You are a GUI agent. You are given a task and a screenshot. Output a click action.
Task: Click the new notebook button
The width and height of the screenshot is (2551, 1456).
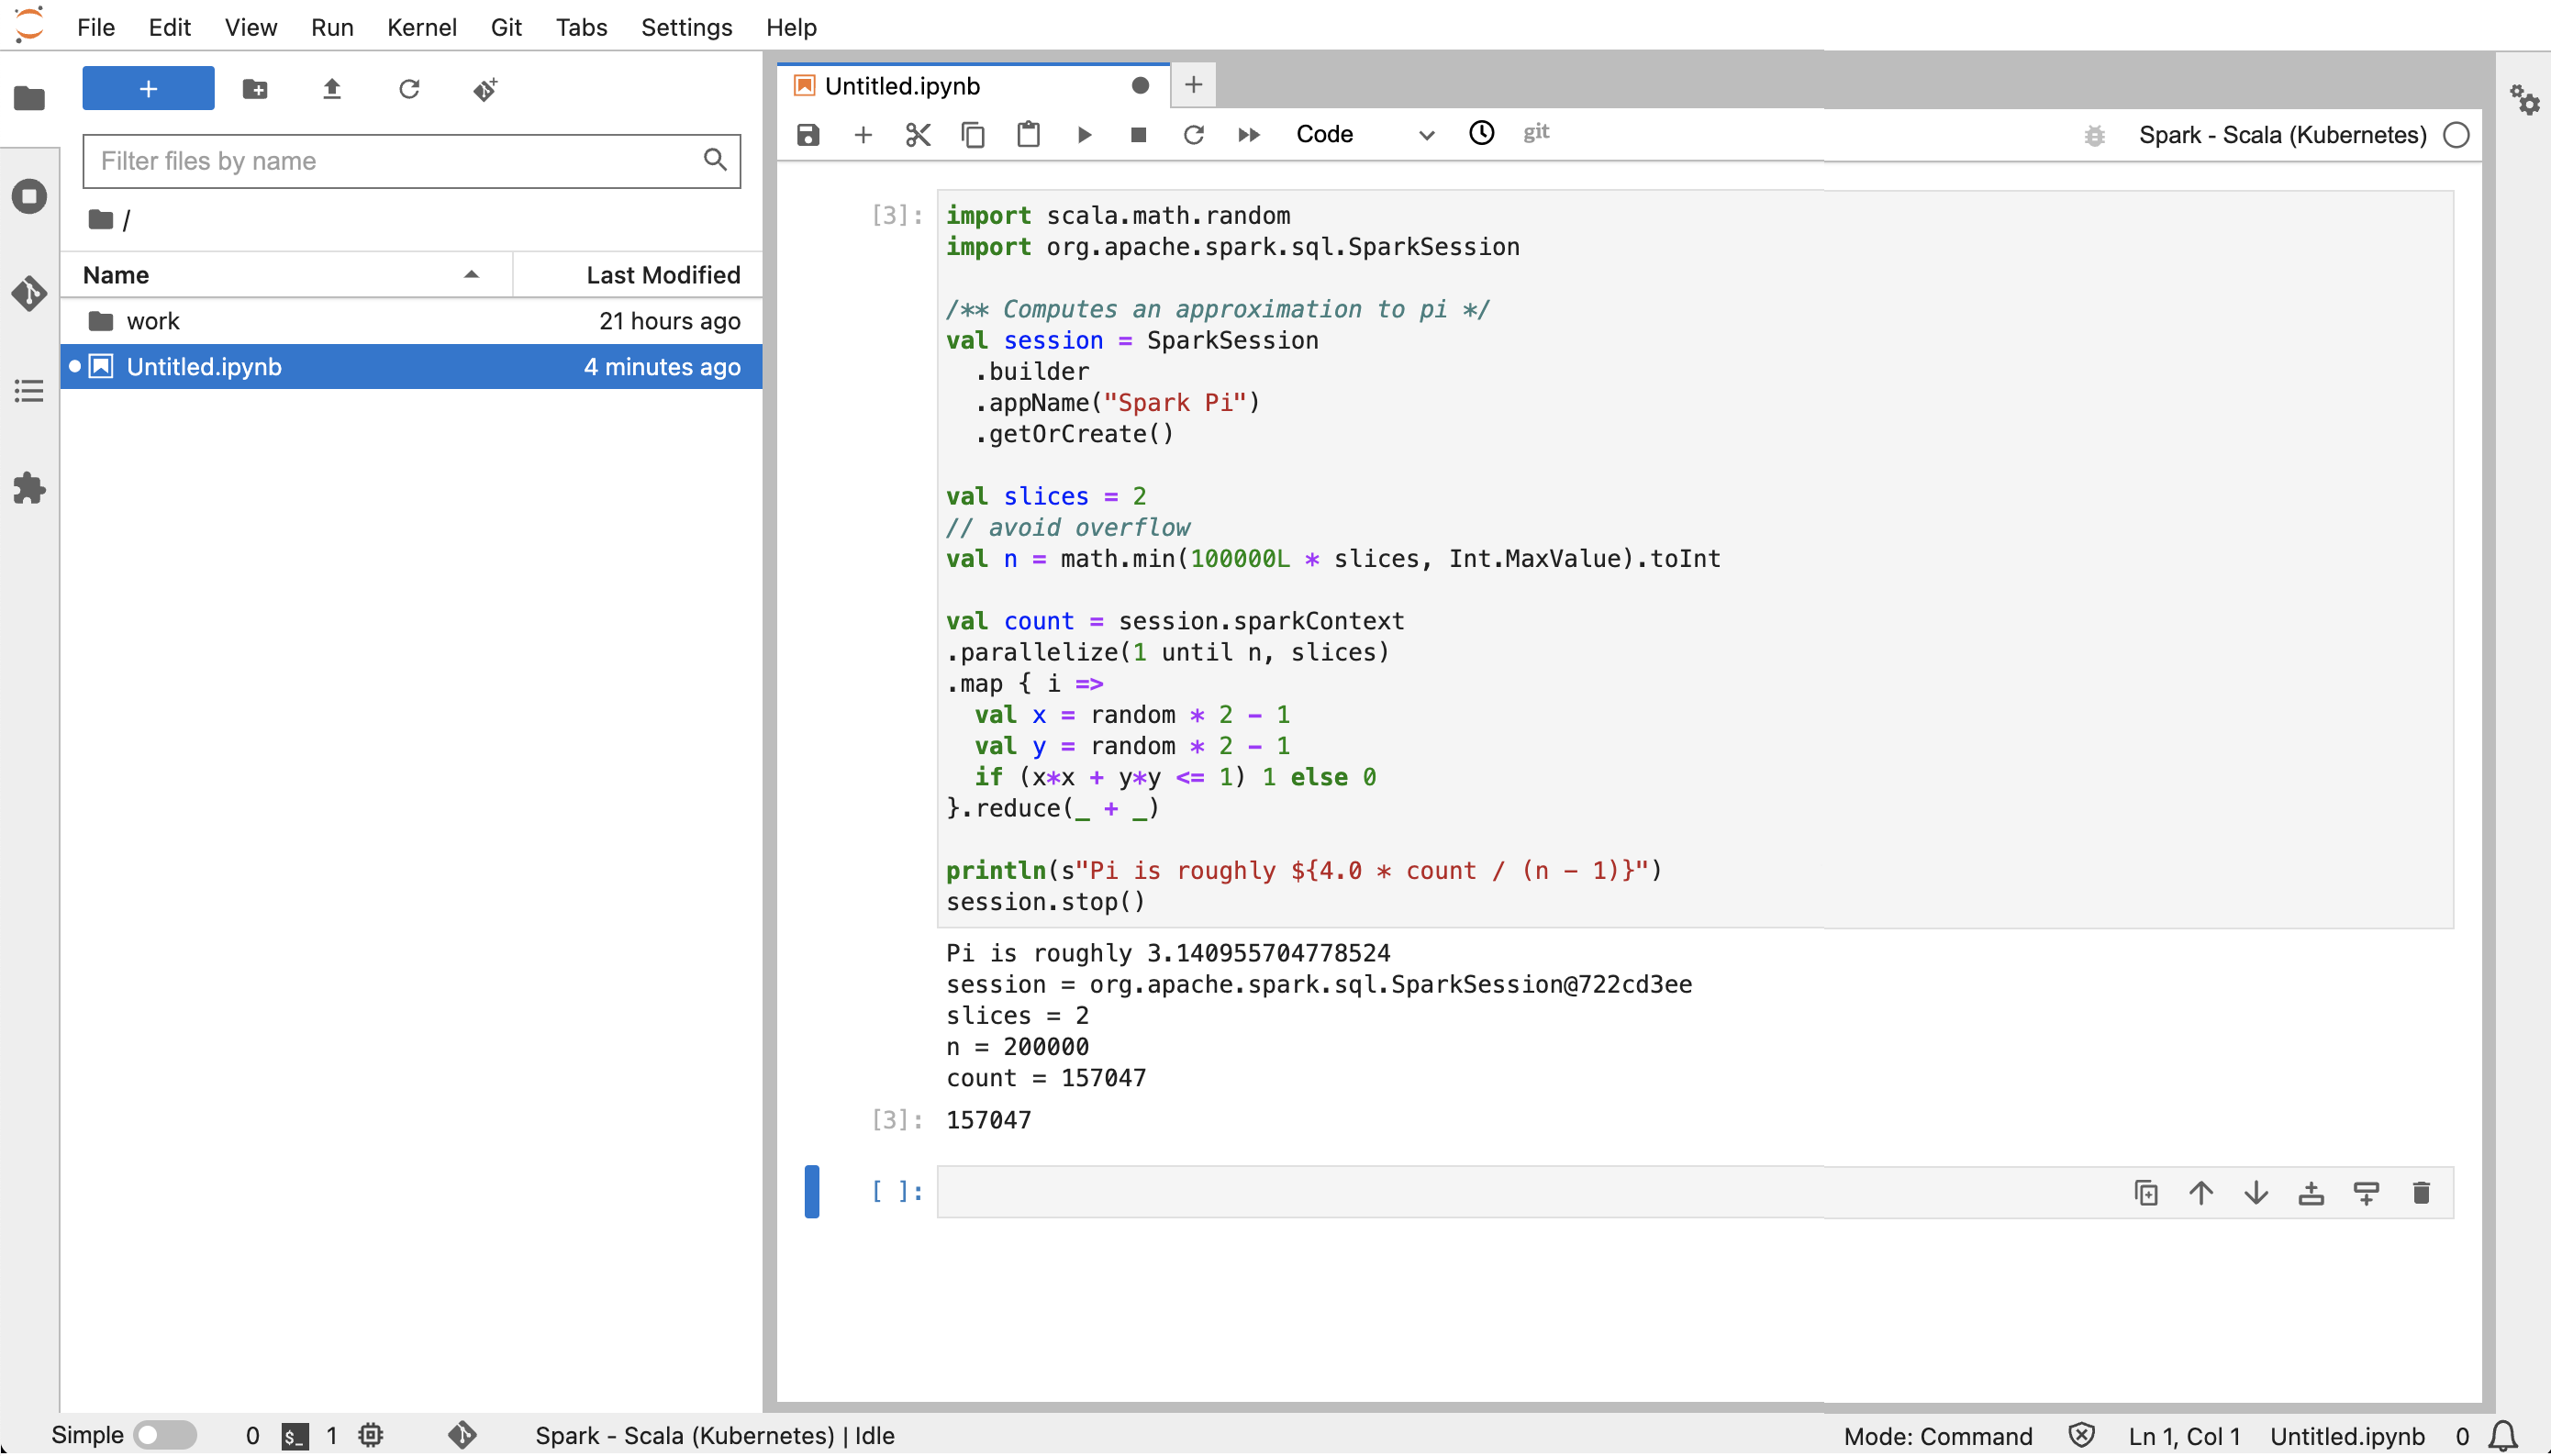tap(149, 87)
